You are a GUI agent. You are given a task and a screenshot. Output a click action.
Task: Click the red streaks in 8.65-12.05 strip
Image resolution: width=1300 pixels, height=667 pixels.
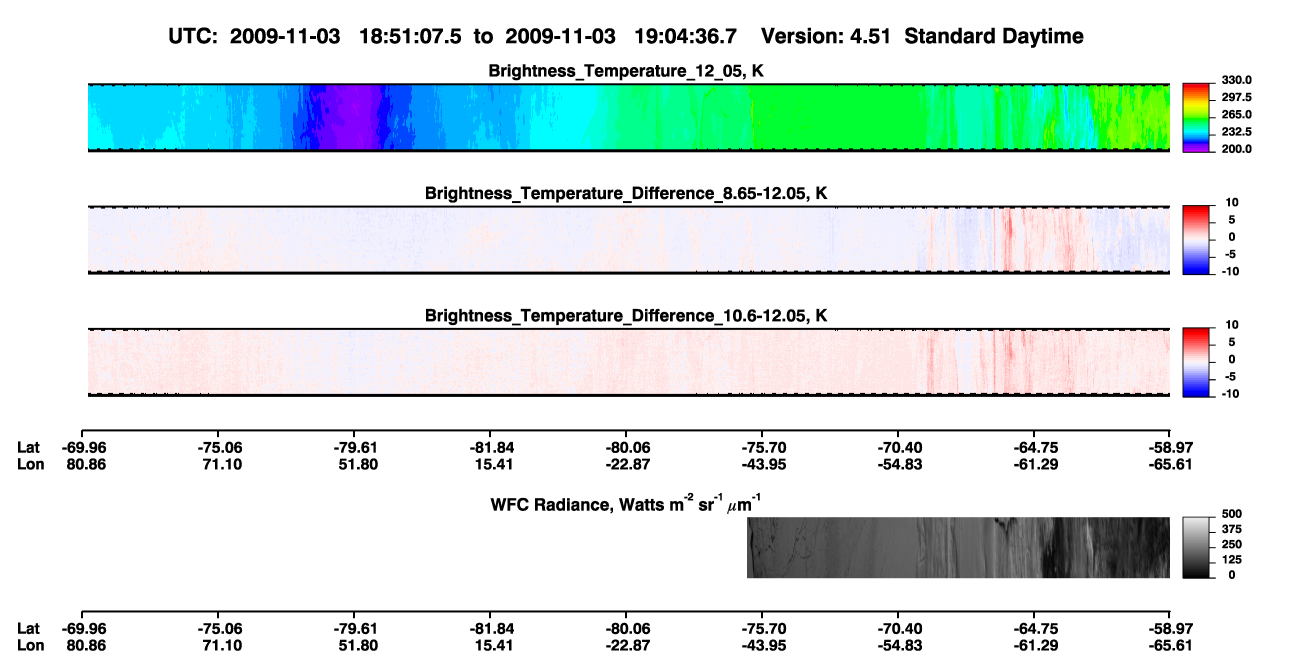1008,238
